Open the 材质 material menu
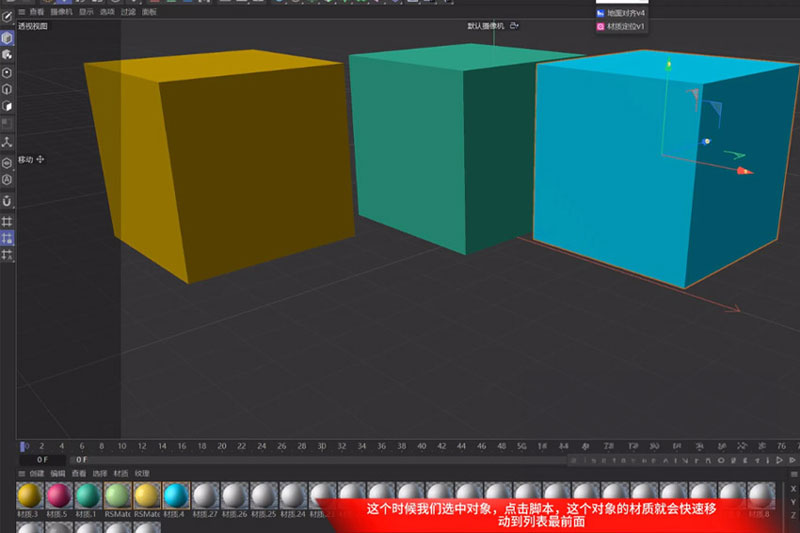 (x=121, y=473)
